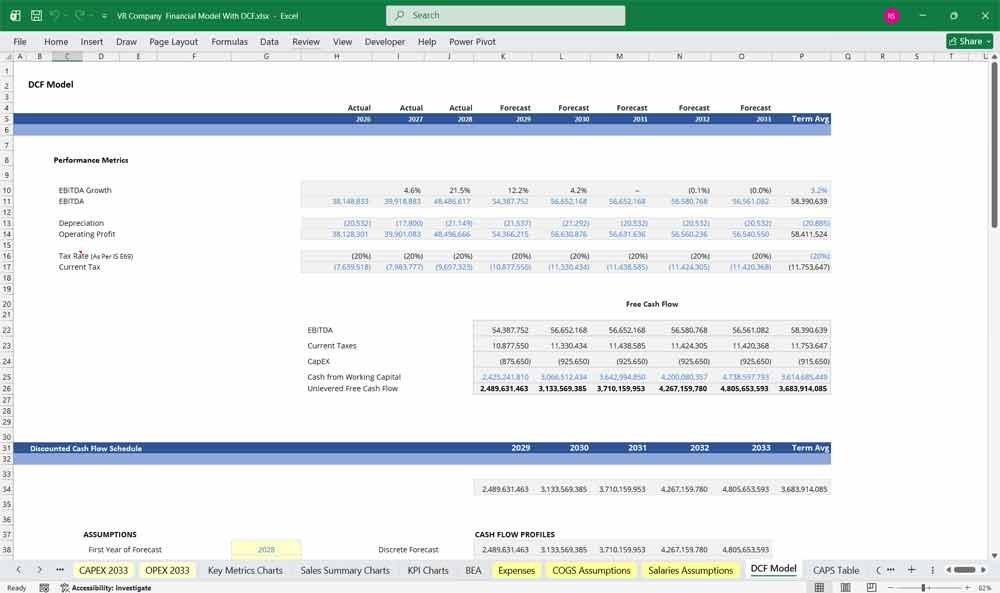Select the Unlevered Free Cash Flow label
1000x593 pixels.
pos(353,388)
